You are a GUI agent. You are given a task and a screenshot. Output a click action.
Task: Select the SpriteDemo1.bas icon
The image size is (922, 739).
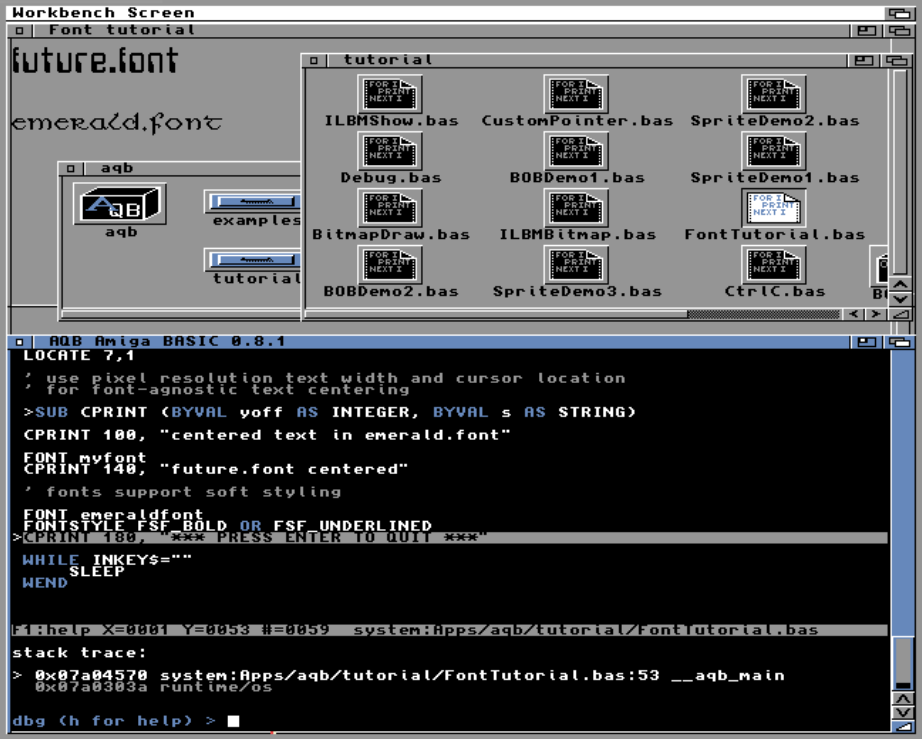coord(773,151)
